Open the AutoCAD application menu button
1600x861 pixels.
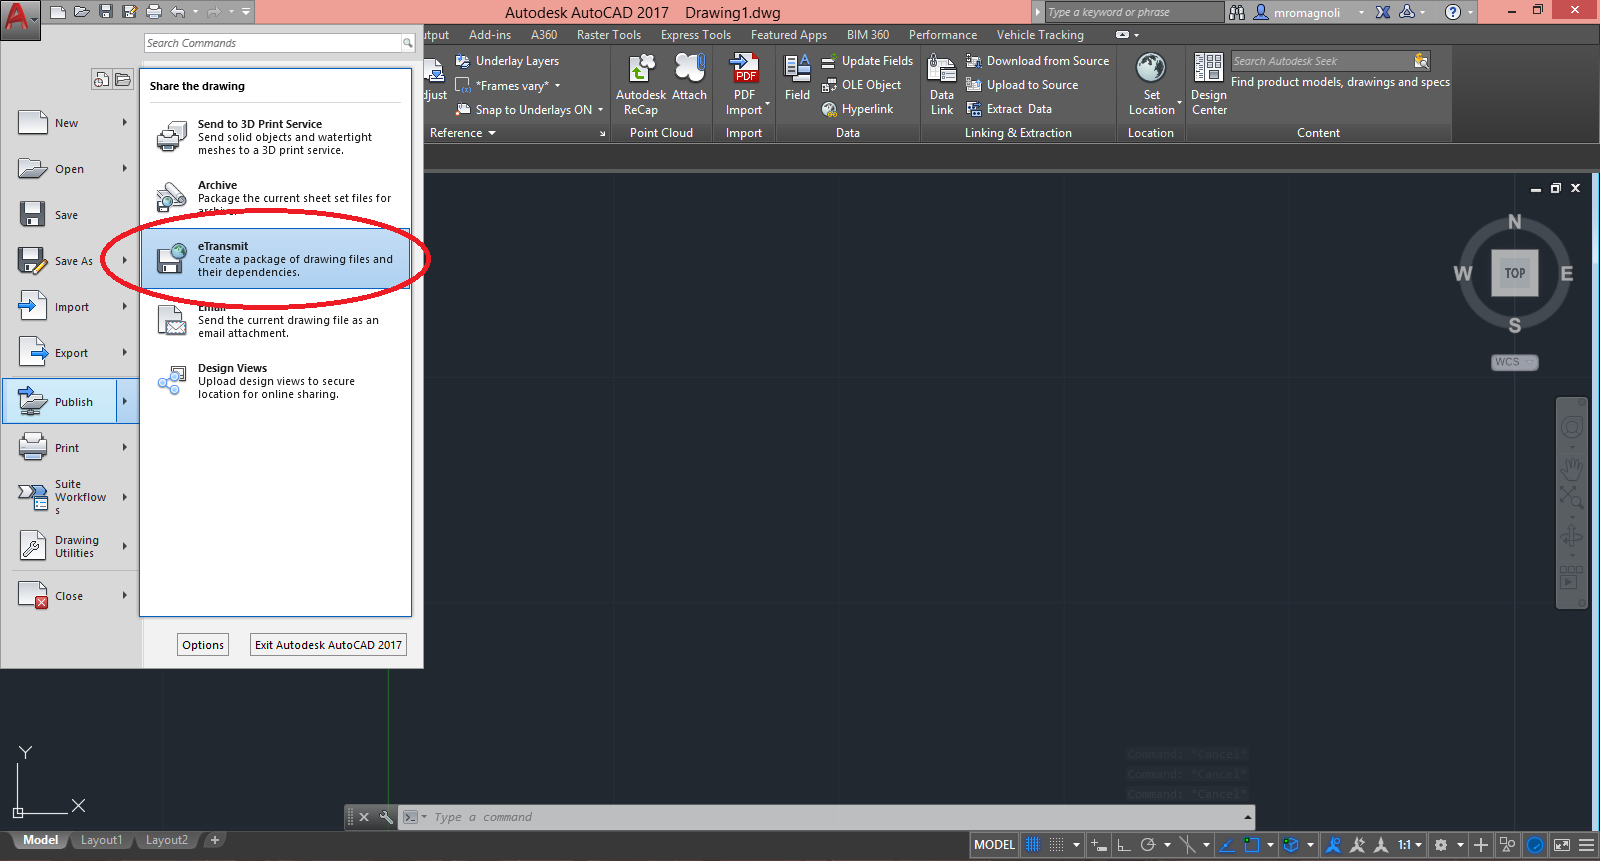point(20,18)
